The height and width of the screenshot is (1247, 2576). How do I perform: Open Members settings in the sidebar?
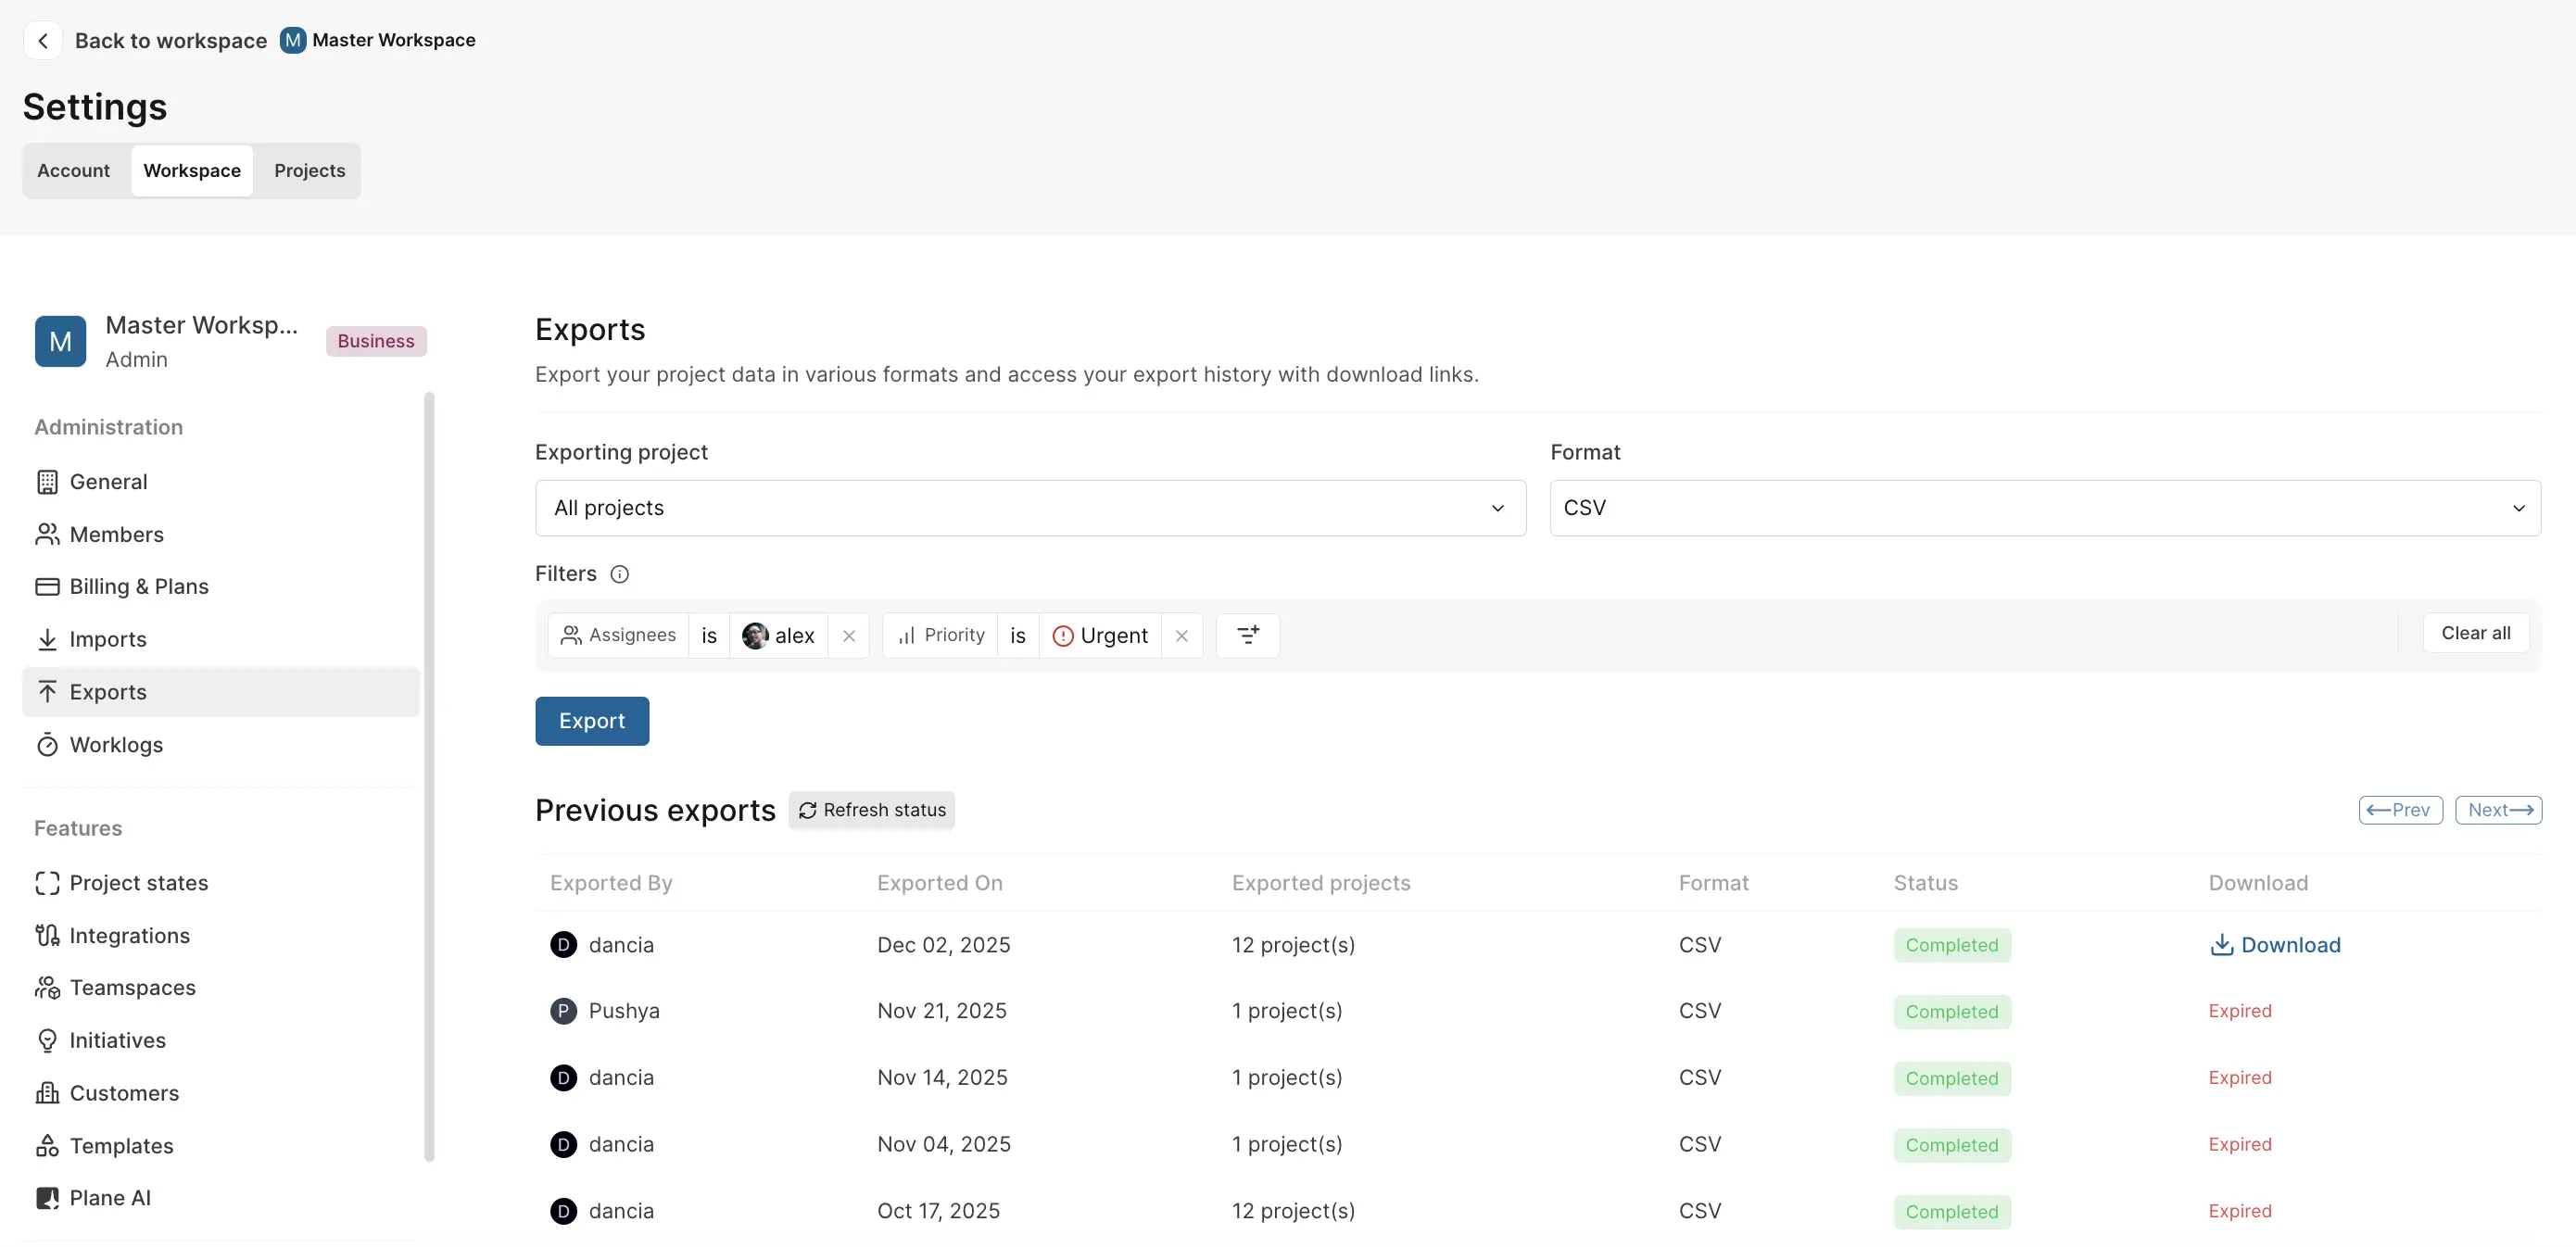[x=117, y=534]
